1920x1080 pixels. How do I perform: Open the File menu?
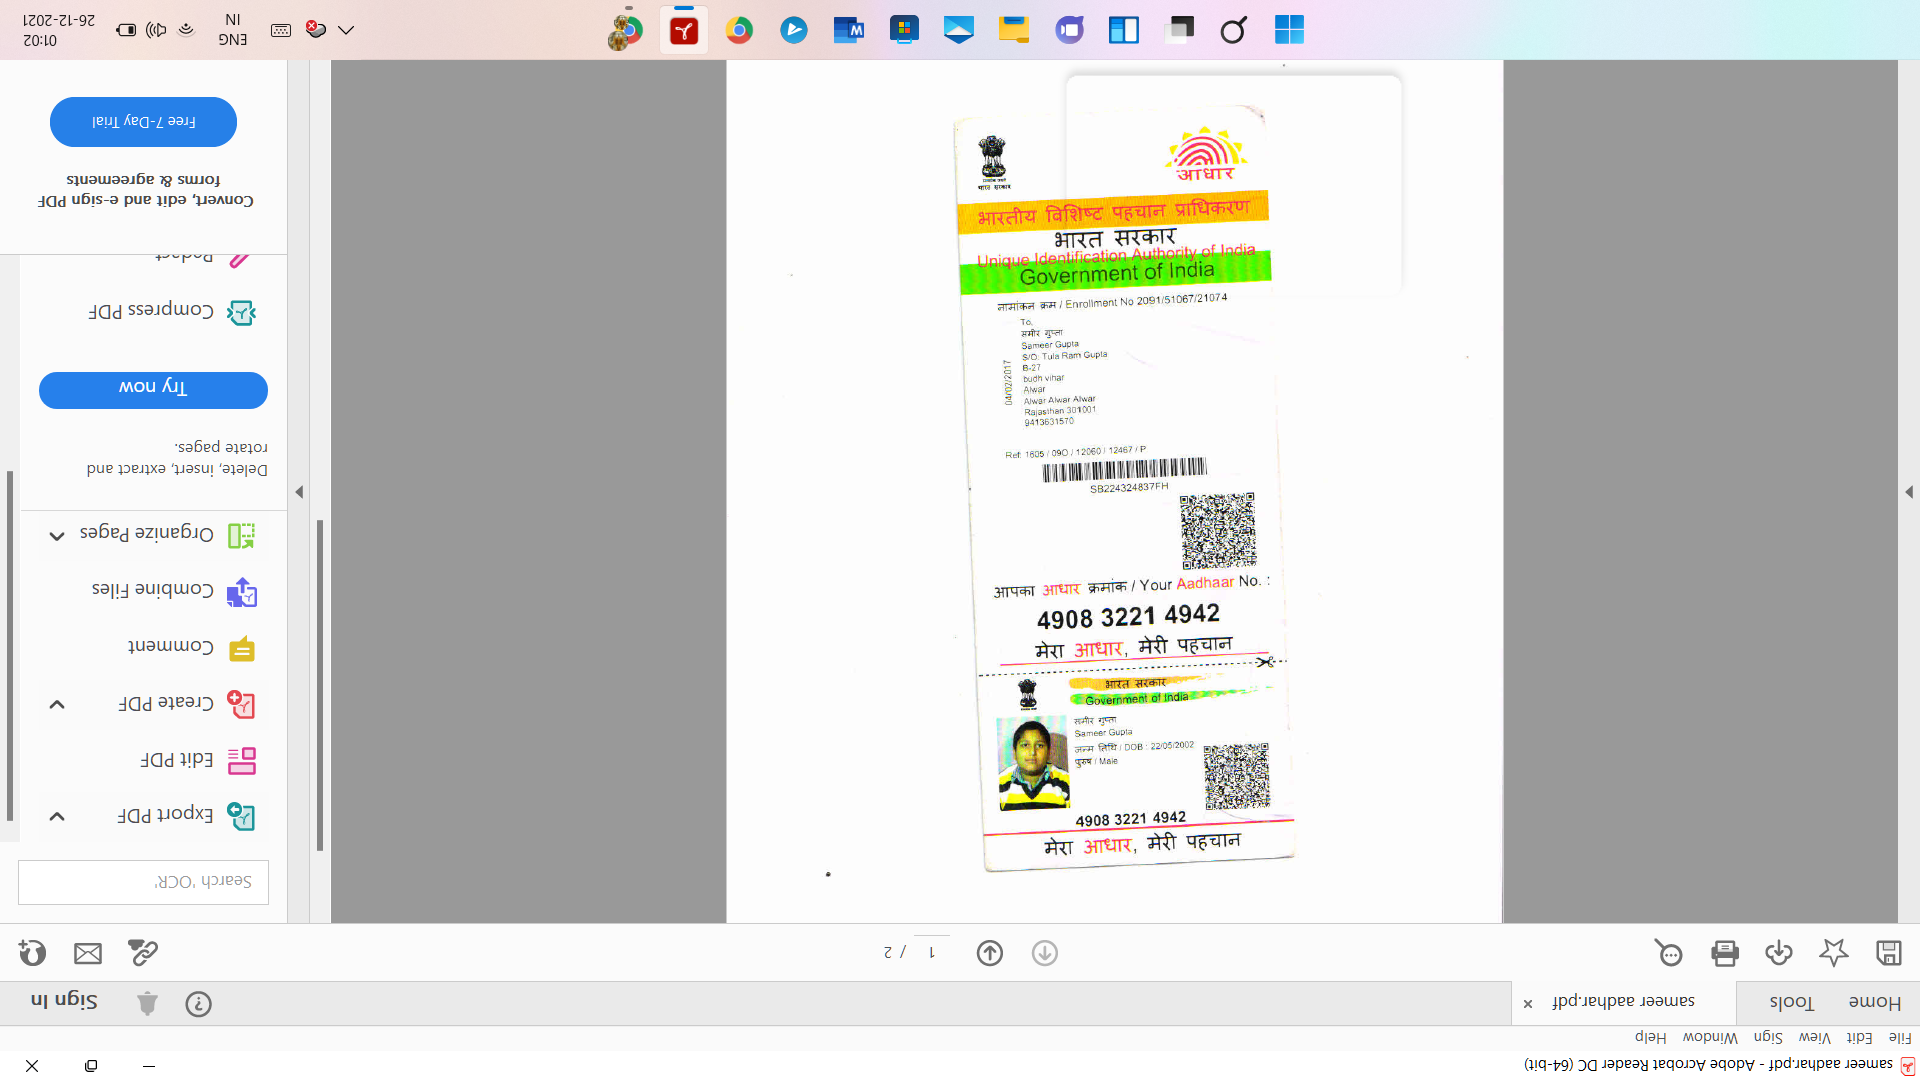pos(1900,1038)
